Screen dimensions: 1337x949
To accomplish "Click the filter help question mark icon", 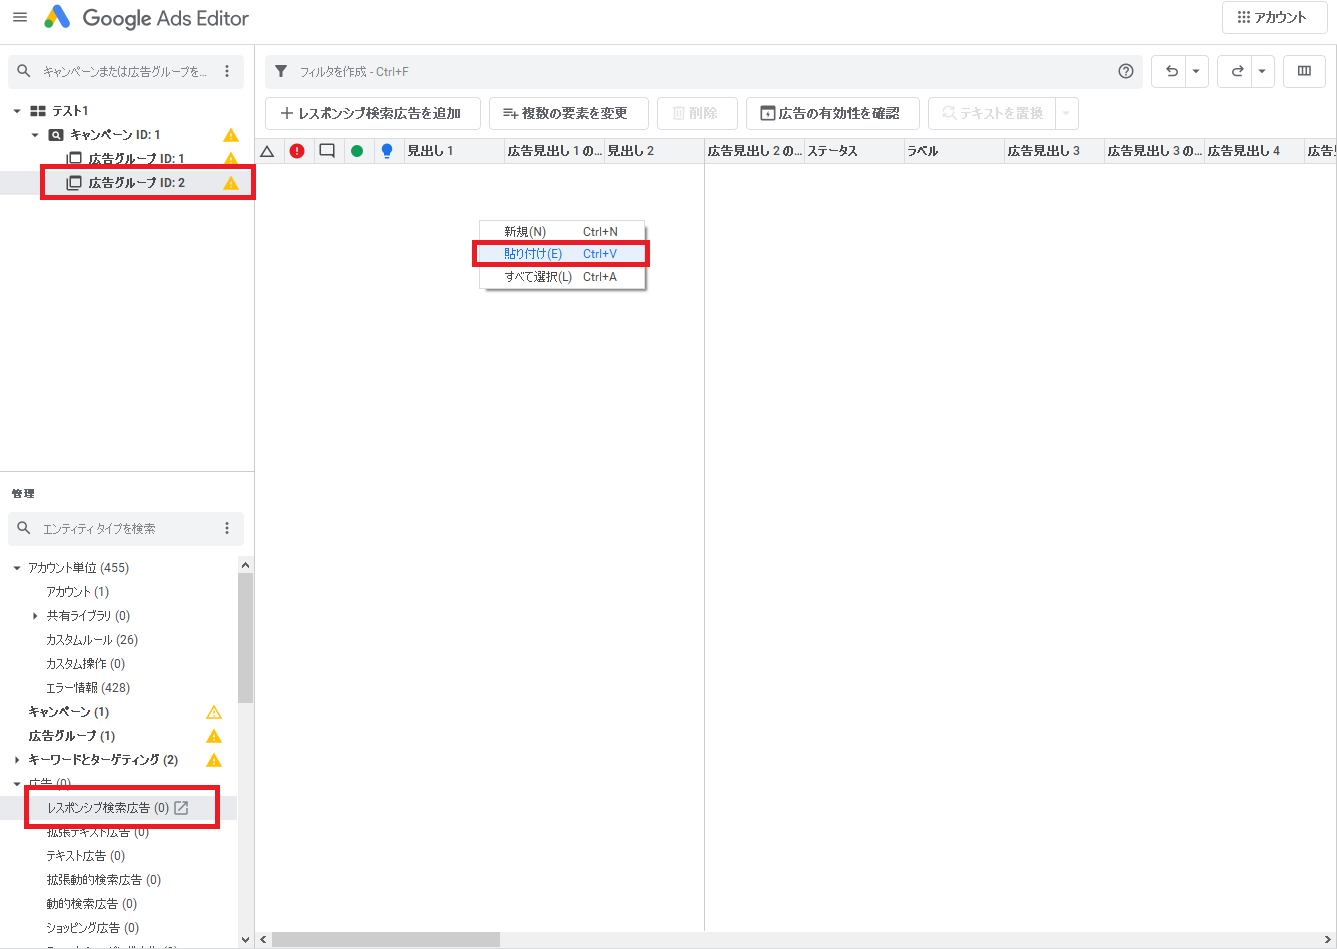I will [1126, 71].
